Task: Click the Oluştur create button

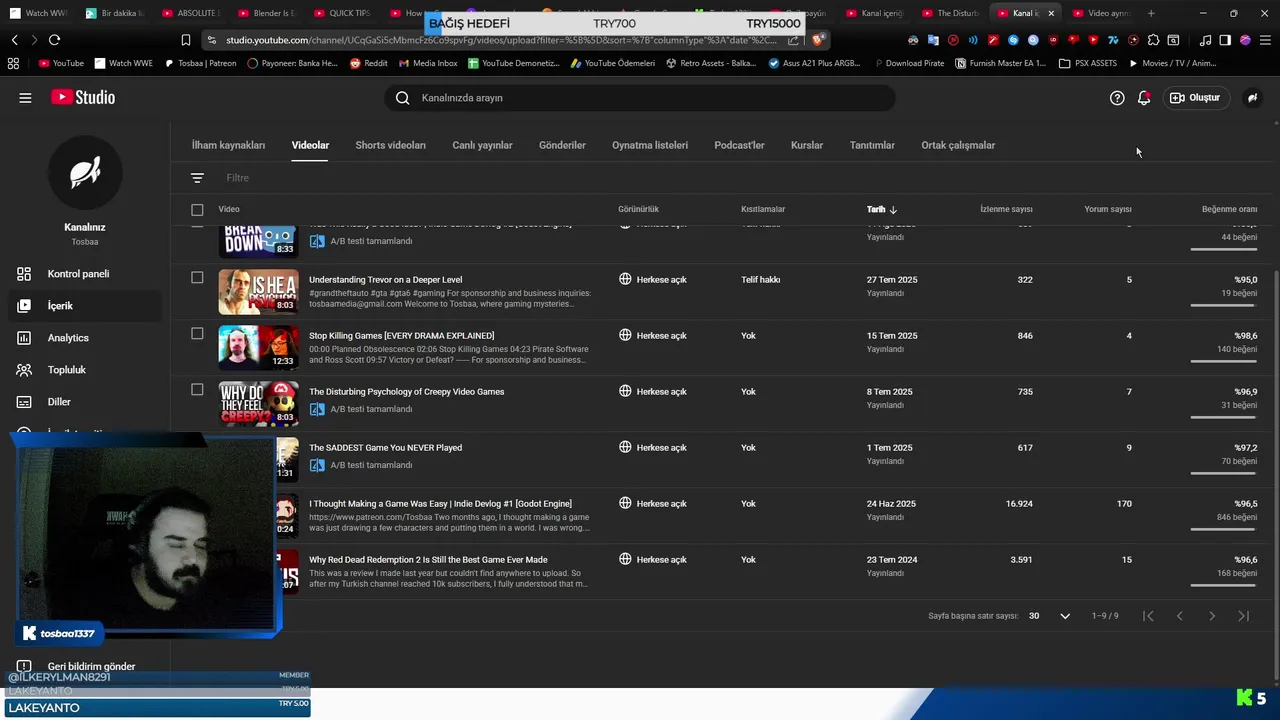Action: (x=1195, y=98)
